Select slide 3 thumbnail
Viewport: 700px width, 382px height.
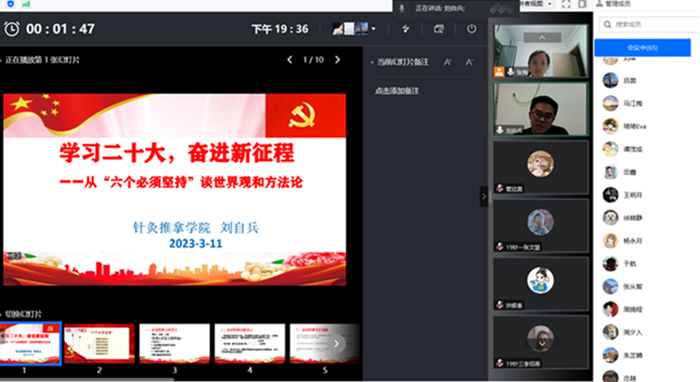(175, 343)
